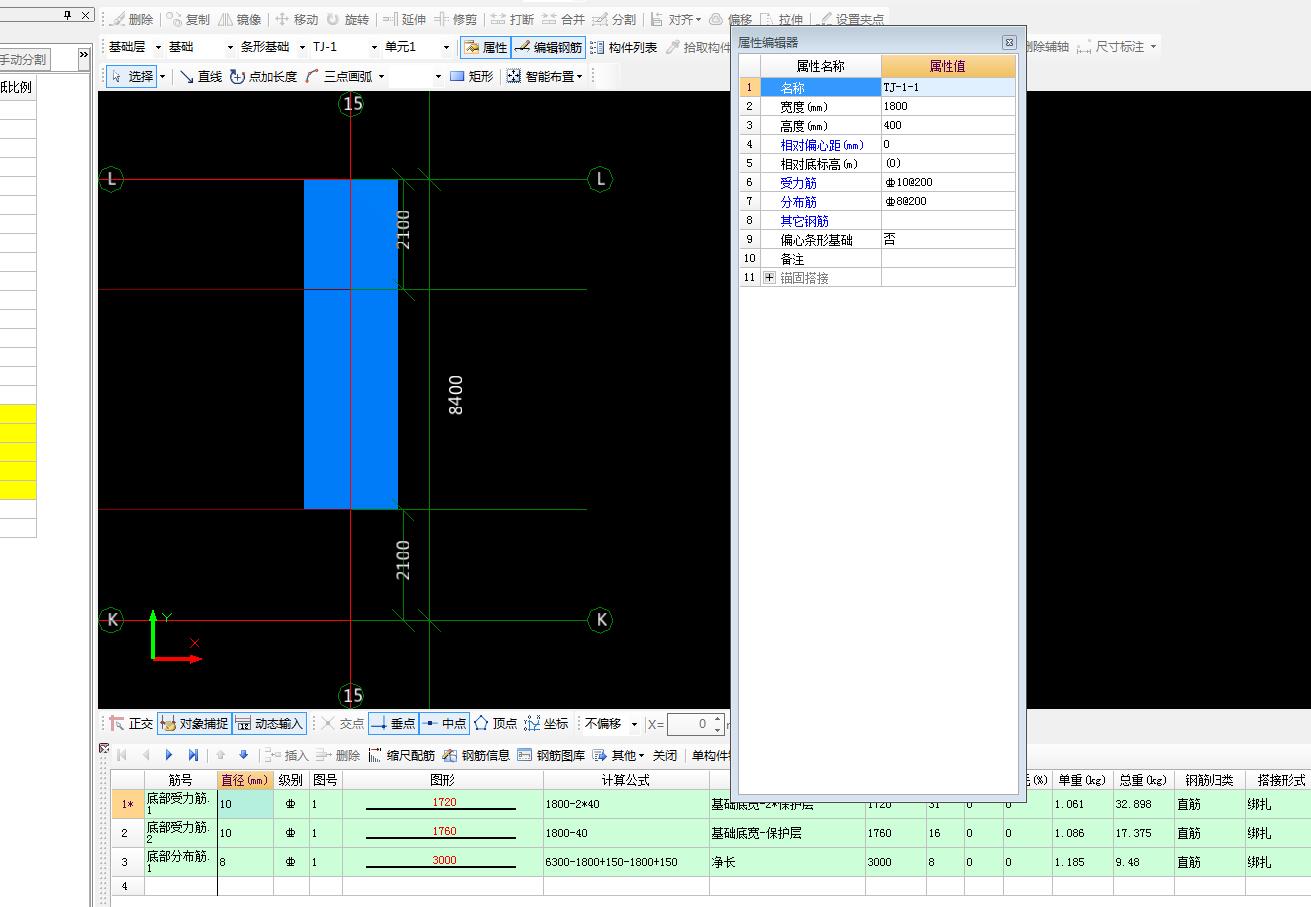Open the 选择 tool dropdown arrow
Viewport: 1311px width, 907px height.
point(163,76)
